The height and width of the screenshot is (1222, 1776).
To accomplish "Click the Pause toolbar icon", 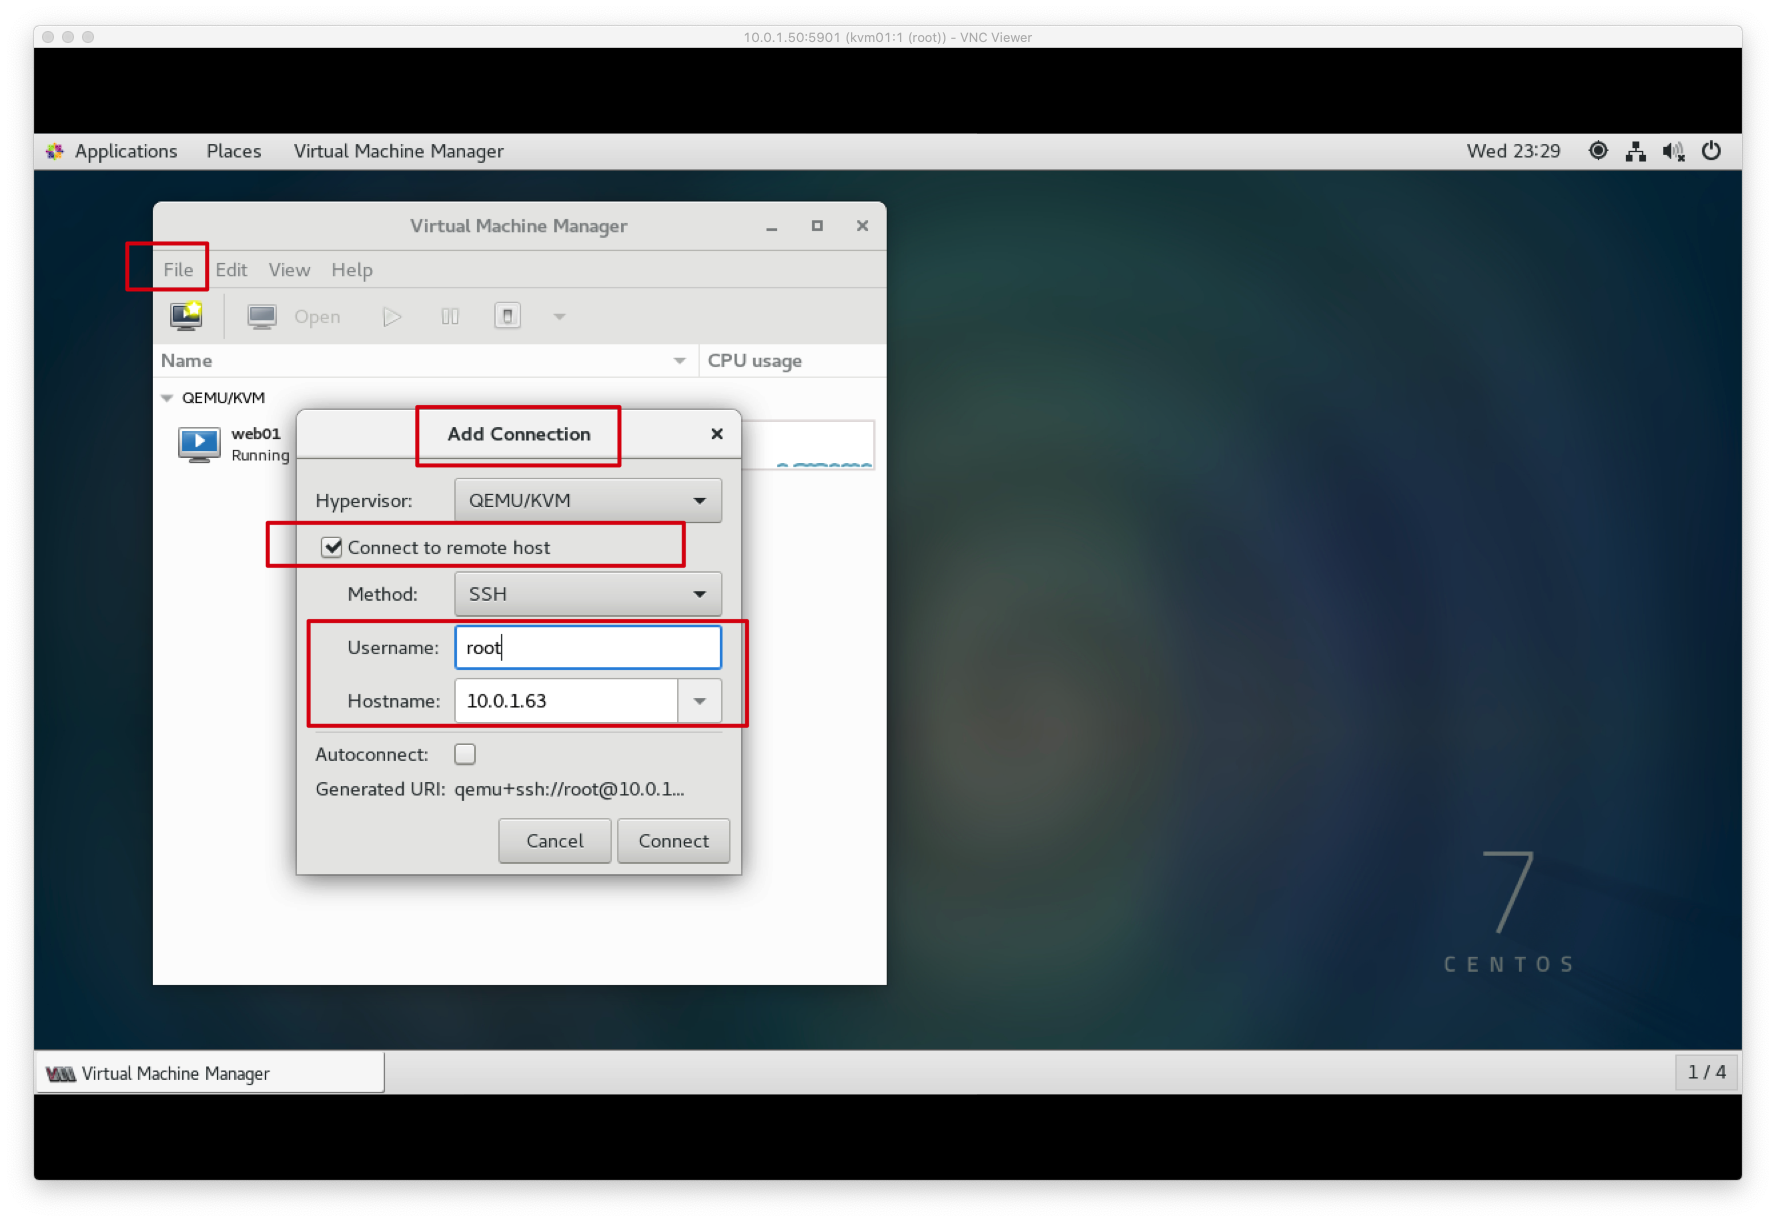I will pyautogui.click(x=450, y=317).
